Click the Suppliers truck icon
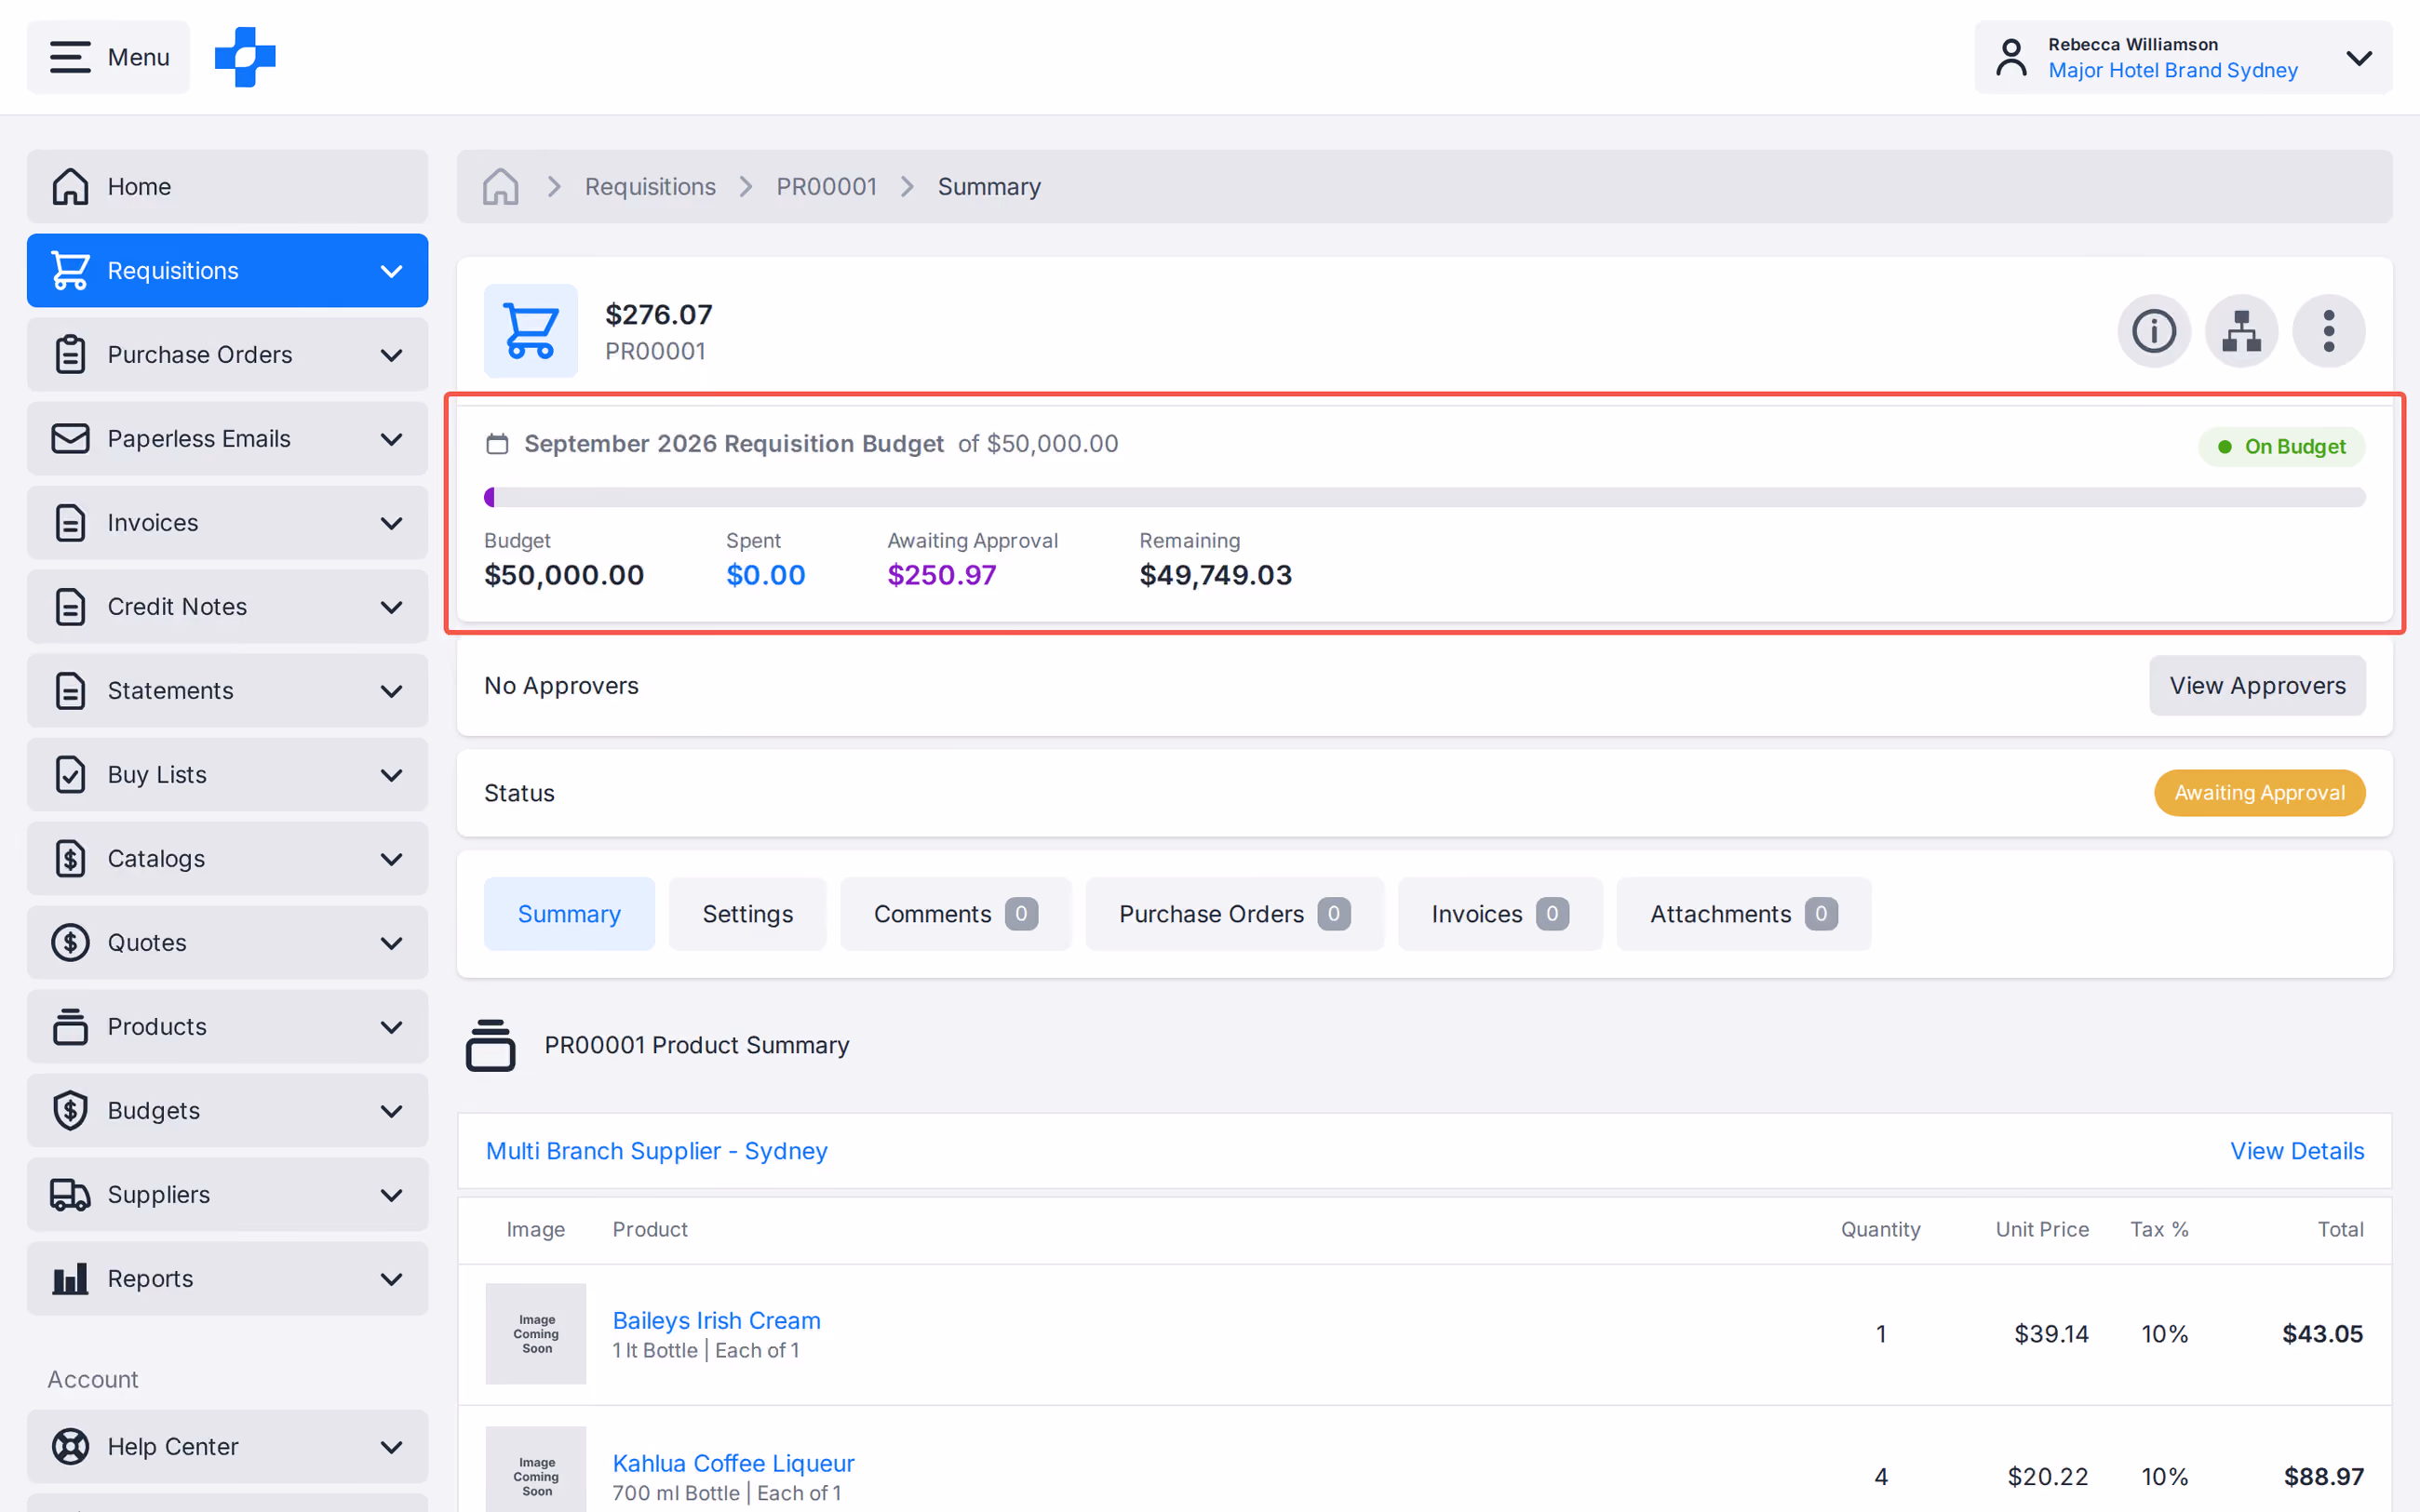This screenshot has height=1512, width=2420. tap(70, 1194)
